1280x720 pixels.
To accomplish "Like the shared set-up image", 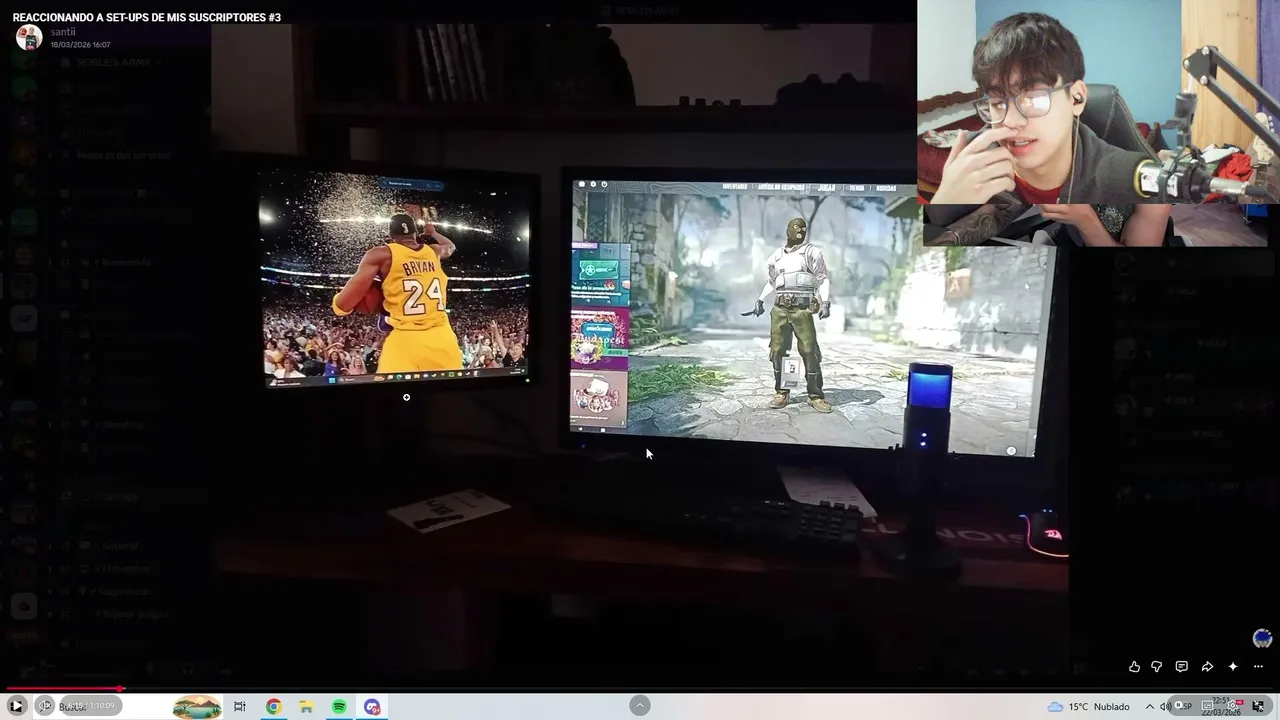I will [1134, 667].
